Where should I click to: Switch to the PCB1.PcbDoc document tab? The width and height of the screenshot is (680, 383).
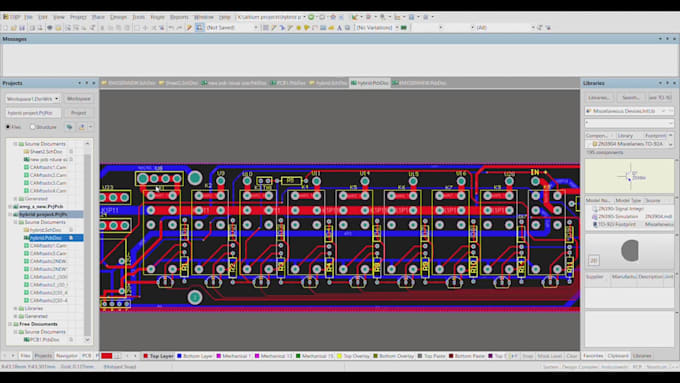[288, 83]
